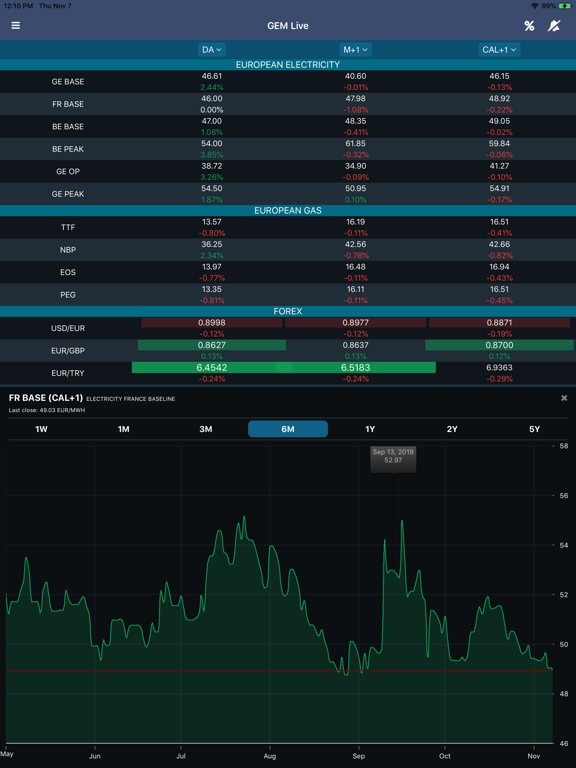Select the 1M chart range

tap(123, 429)
